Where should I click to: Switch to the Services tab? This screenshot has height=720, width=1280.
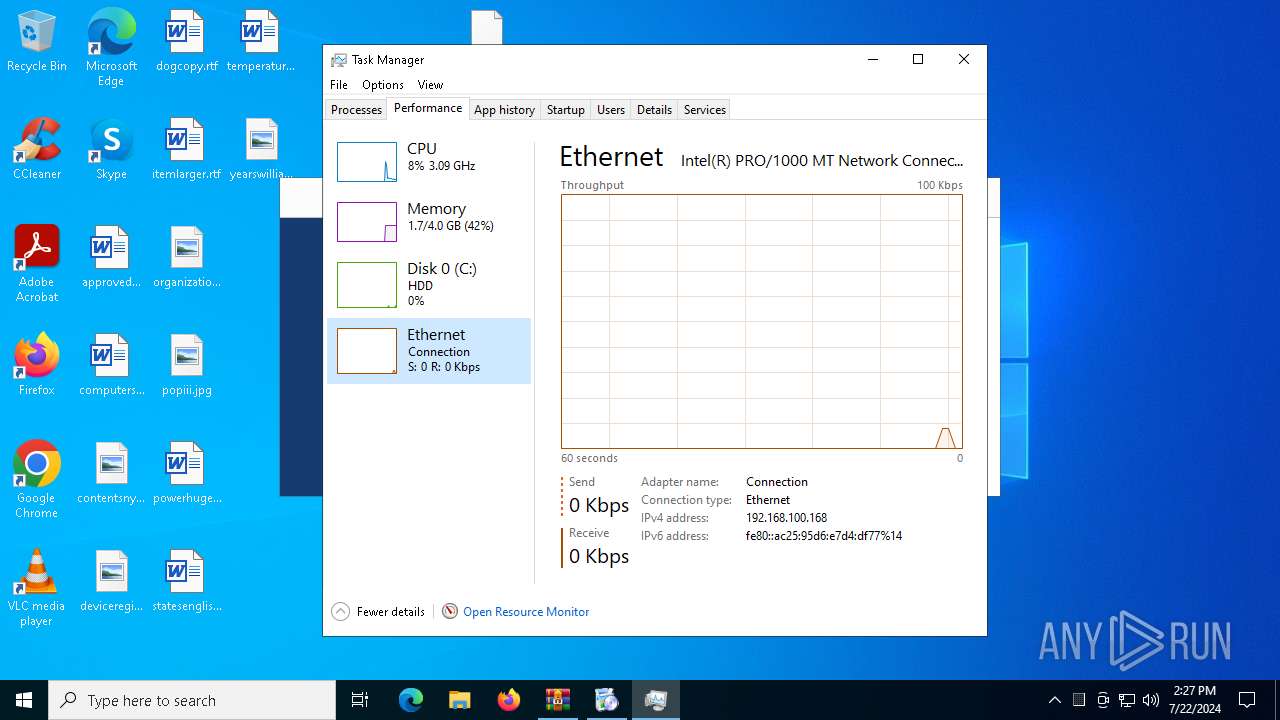(x=704, y=110)
